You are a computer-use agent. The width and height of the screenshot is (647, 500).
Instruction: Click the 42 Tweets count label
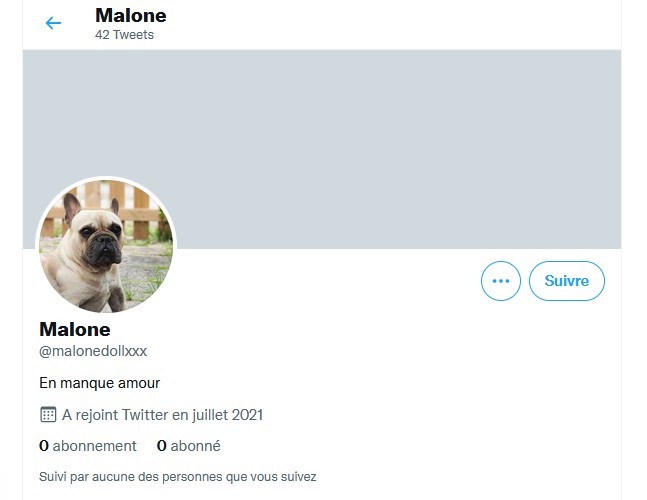[x=124, y=34]
